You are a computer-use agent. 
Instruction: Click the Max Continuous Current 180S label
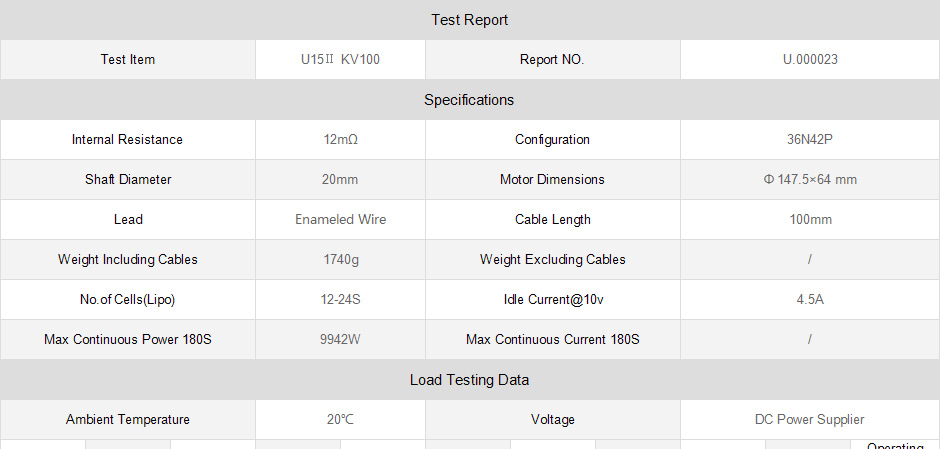(552, 339)
